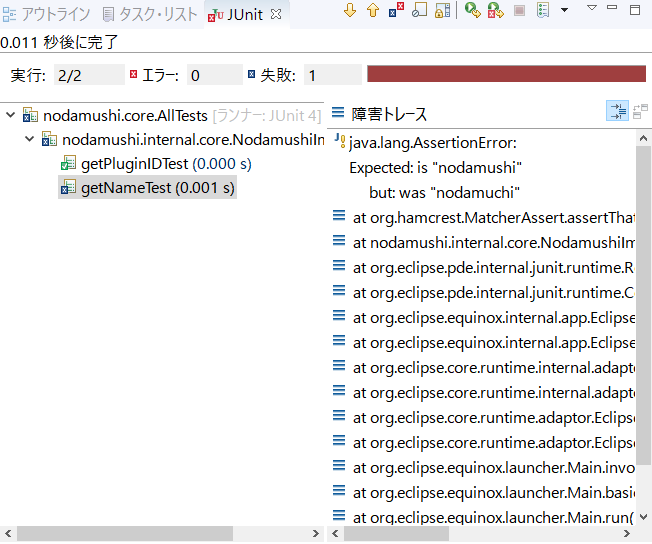Maximize the JUnit view

tap(635, 10)
